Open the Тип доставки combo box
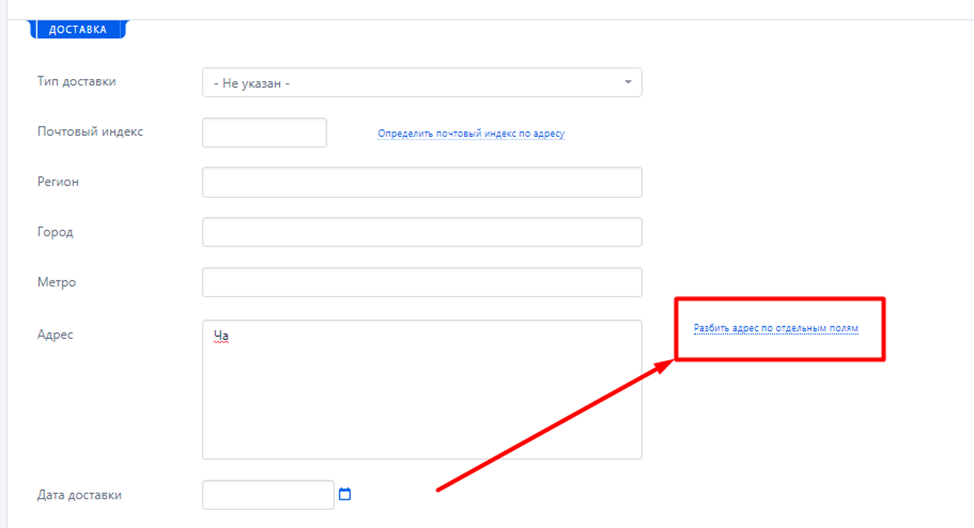974x528 pixels. tap(422, 83)
